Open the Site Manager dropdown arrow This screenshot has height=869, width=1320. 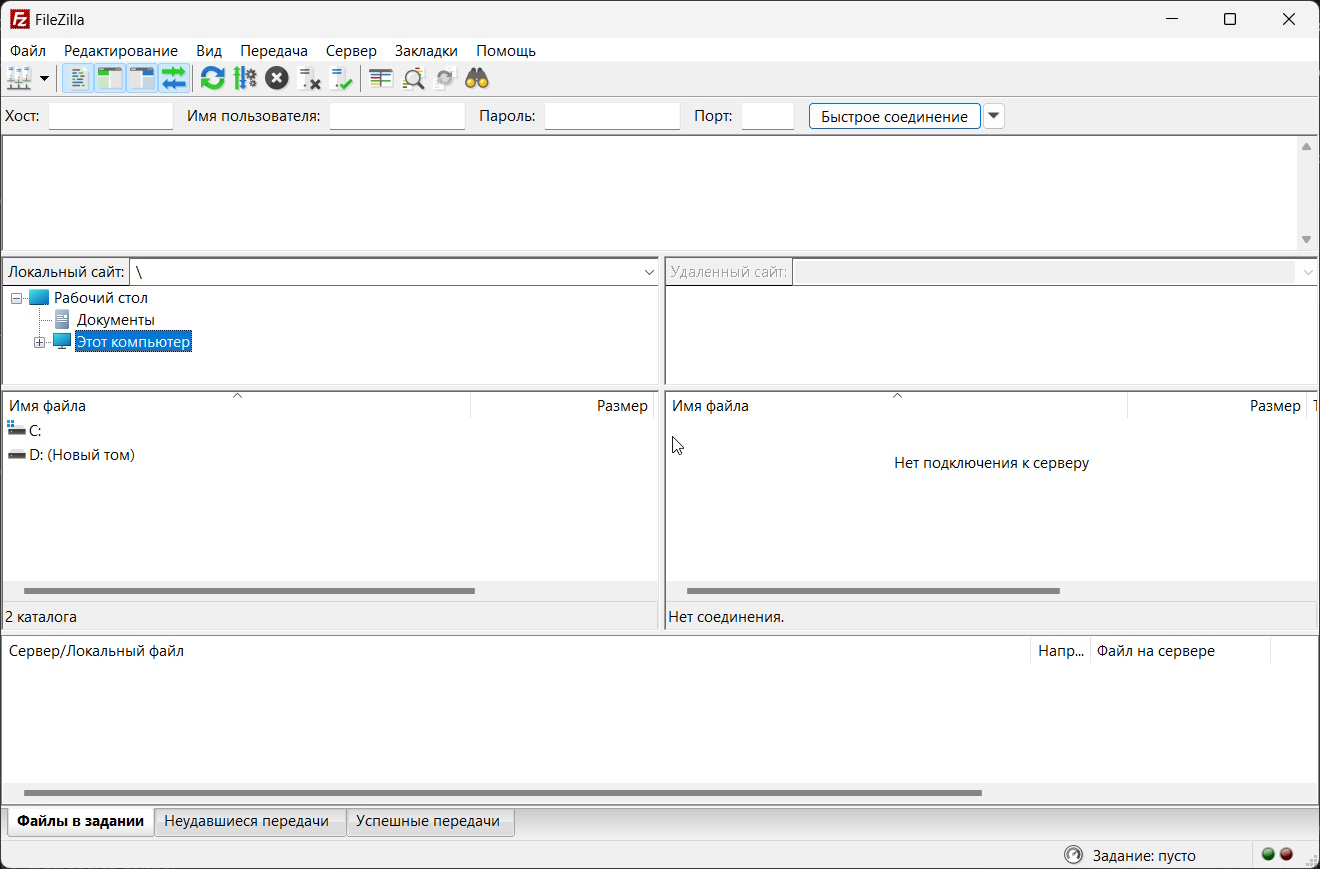44,77
